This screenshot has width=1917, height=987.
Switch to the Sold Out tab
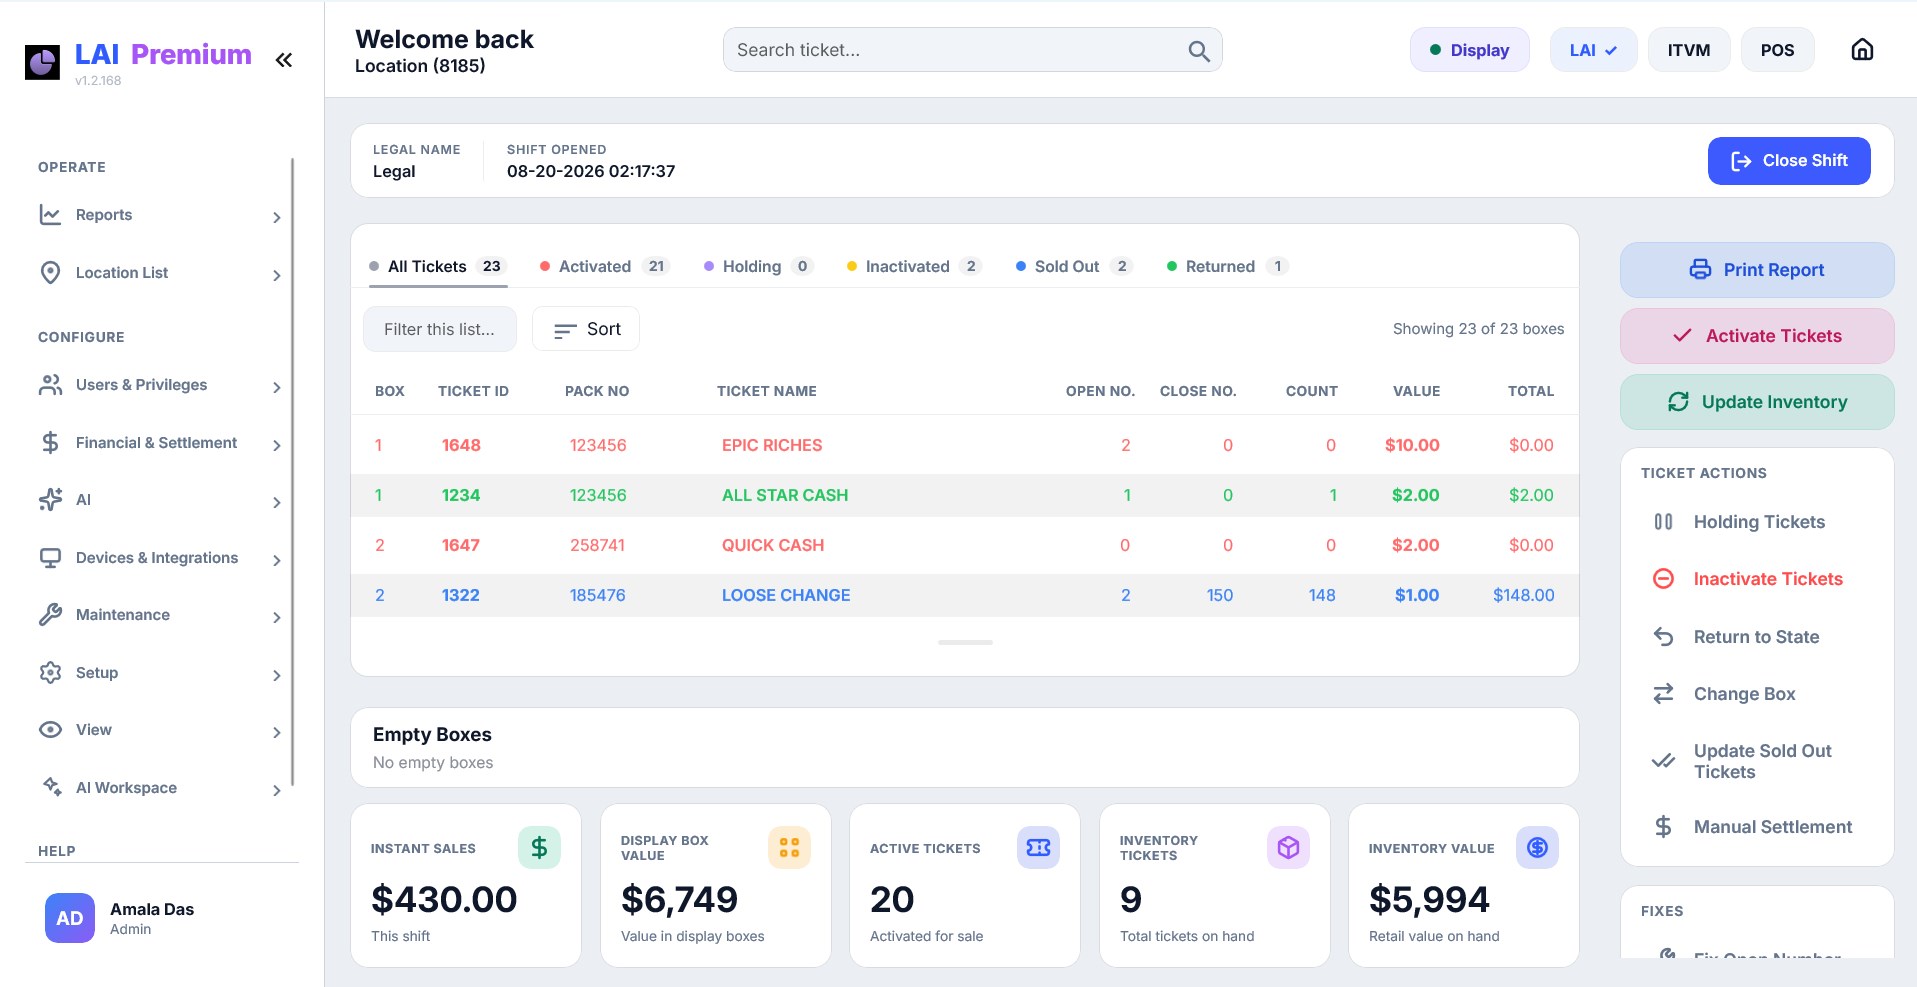point(1074,267)
